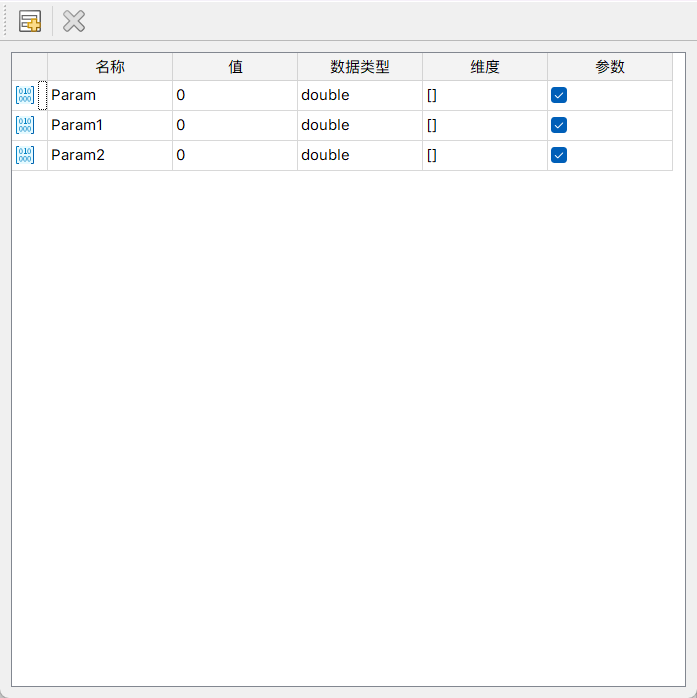697x698 pixels.
Task: Toggle the 参数 checkbox in Param1 row
Action: click(x=559, y=125)
